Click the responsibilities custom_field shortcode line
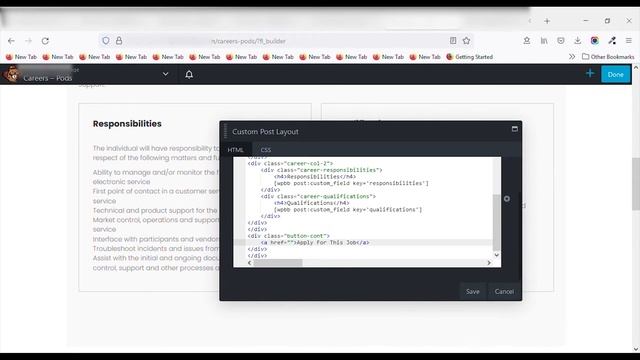Viewport: 640px width, 360px height. click(351, 183)
